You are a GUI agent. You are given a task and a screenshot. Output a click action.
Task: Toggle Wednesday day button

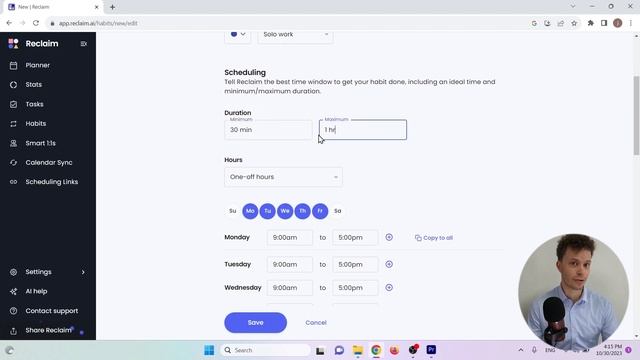[x=285, y=211]
